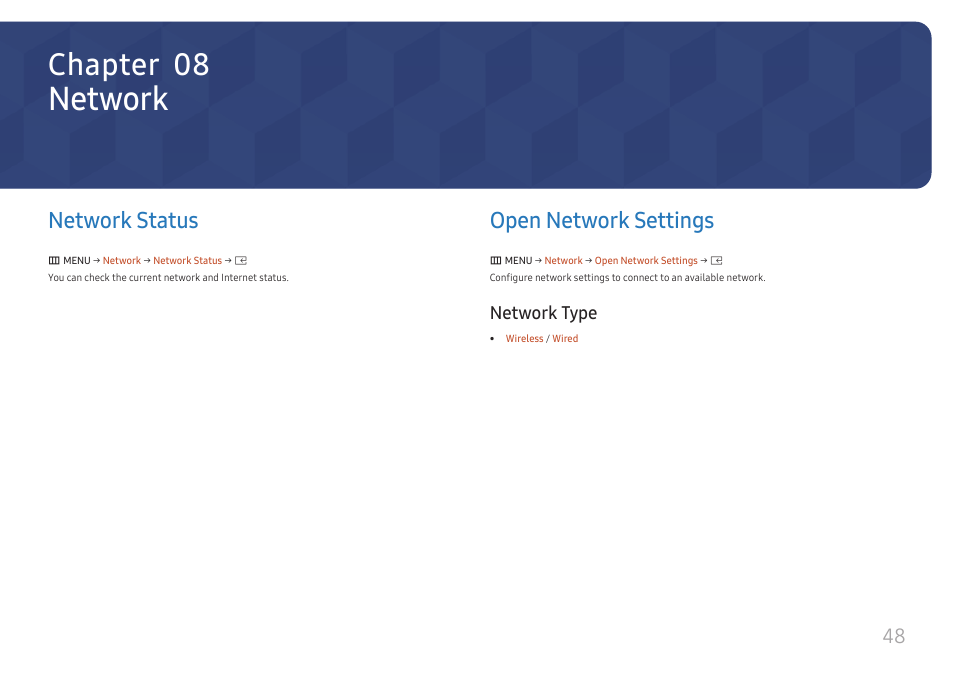Click the 'Network Status' section heading
This screenshot has width=954, height=675.
(123, 220)
